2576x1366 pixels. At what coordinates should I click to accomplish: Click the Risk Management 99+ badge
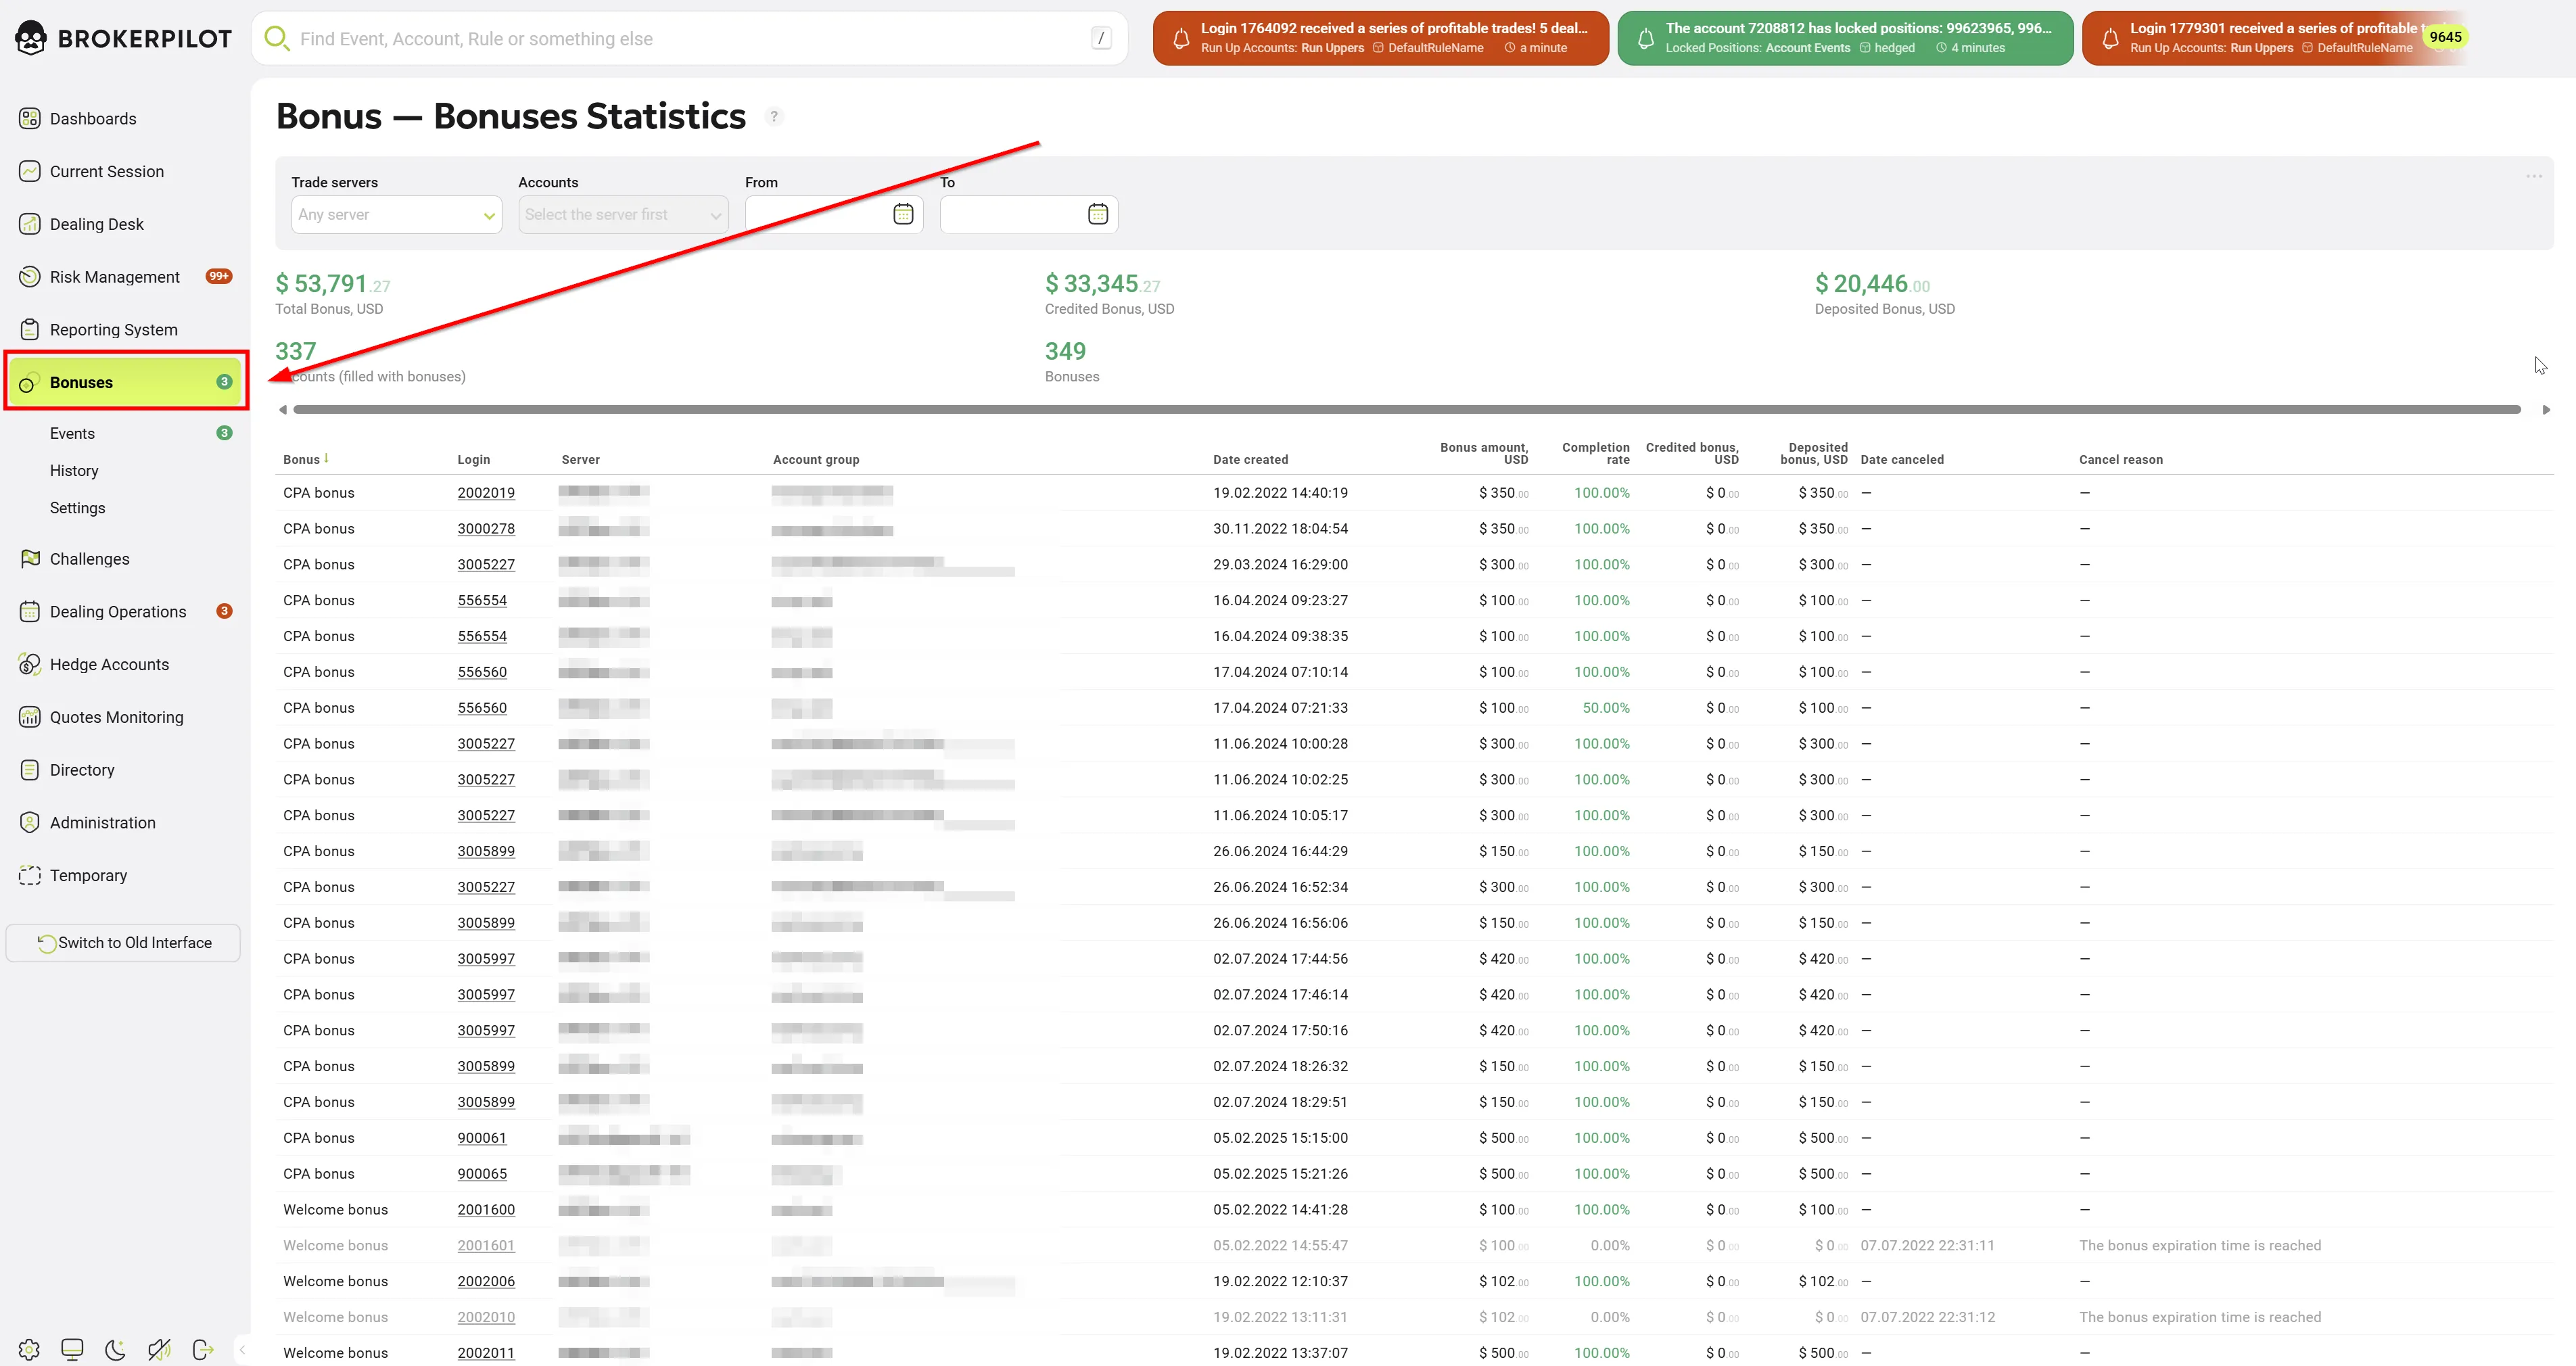(219, 276)
